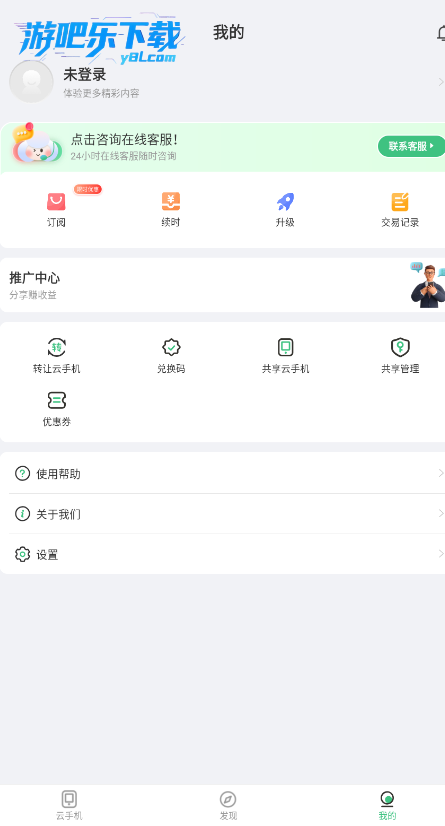Screen dimensions: 445x826
Task: Expand the 关于我们 row chevron
Action: tap(441, 513)
